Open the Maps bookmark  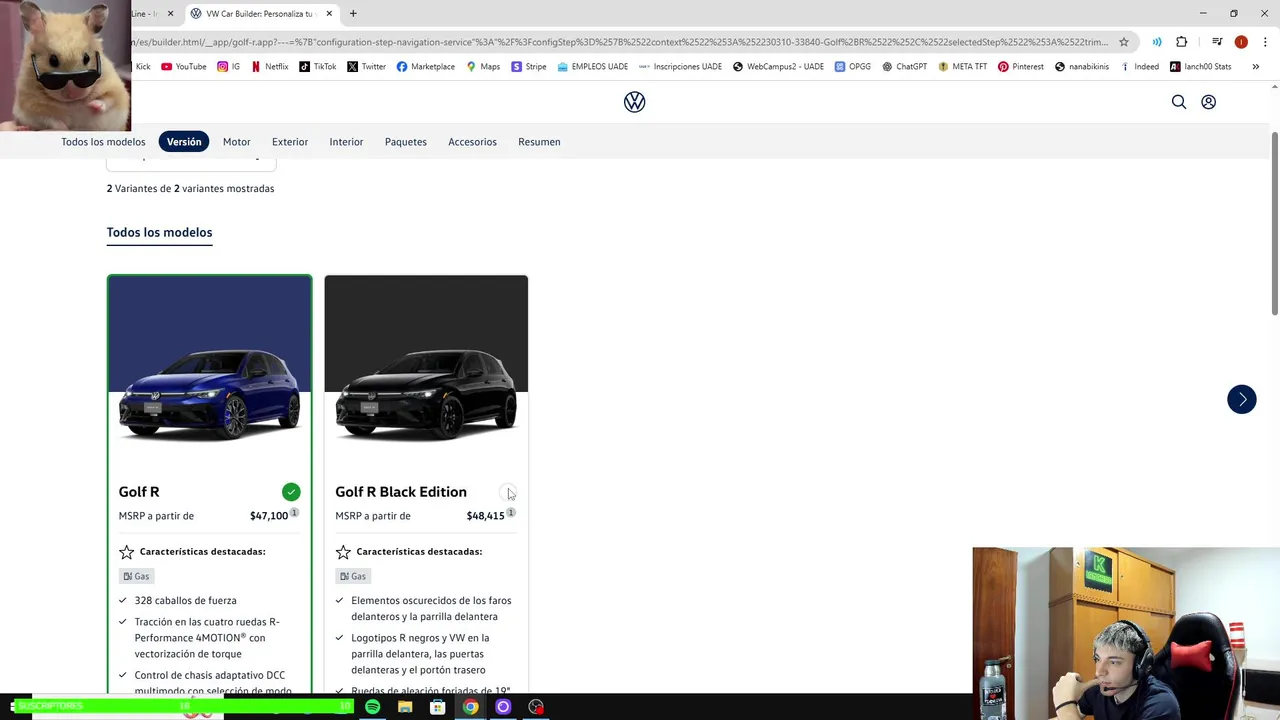point(483,67)
